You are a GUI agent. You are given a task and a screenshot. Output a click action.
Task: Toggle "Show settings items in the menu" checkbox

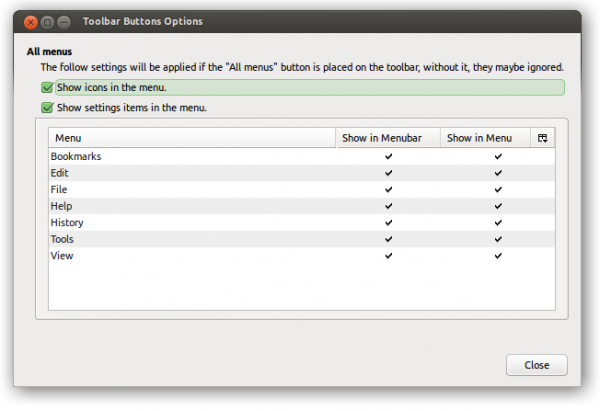47,108
